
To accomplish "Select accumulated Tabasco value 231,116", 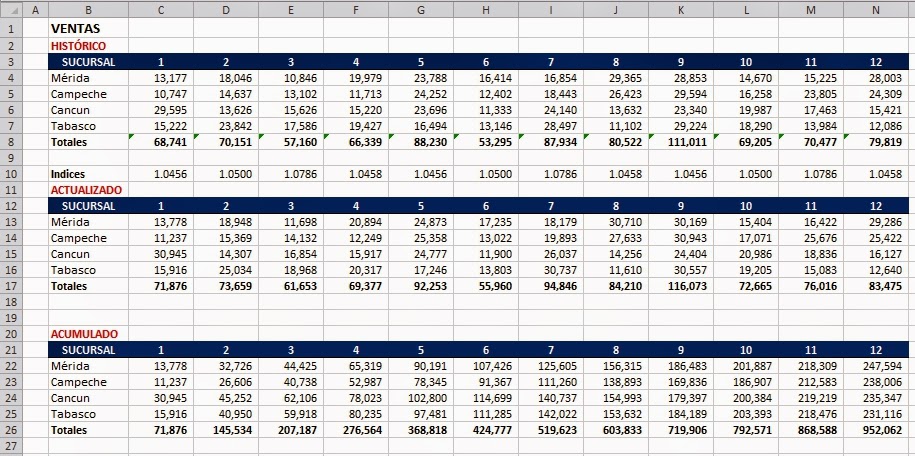I will tap(876, 414).
